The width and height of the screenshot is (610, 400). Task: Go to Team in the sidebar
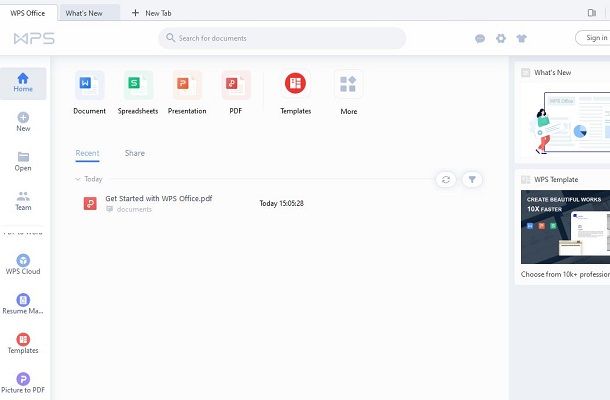[x=23, y=201]
